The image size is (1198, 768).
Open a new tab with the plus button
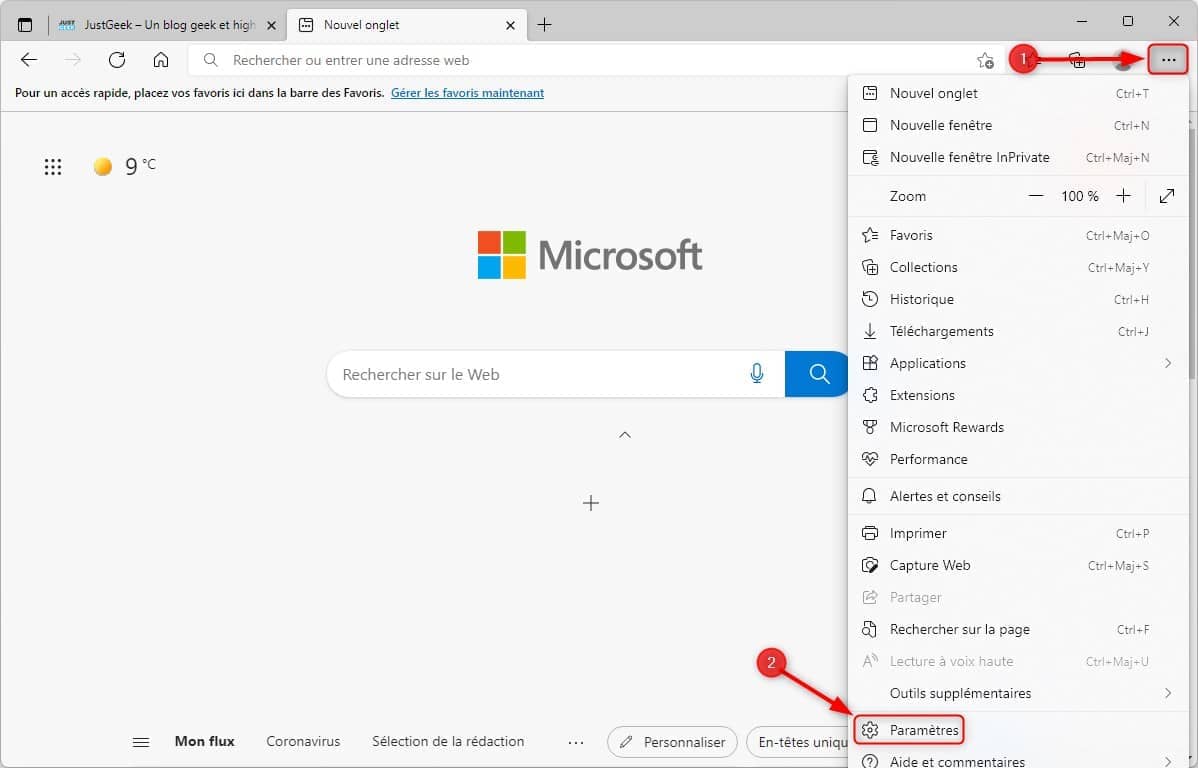point(544,25)
